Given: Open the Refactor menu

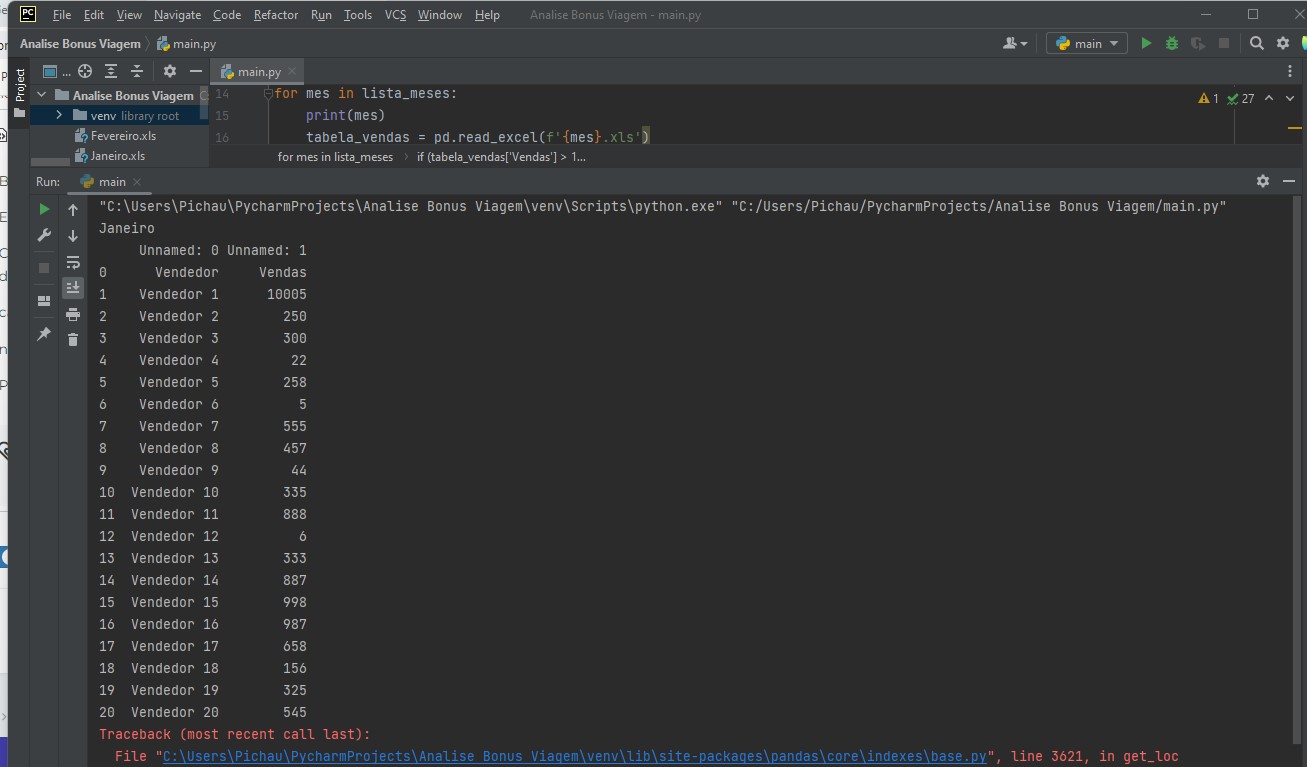Looking at the screenshot, I should coord(275,15).
